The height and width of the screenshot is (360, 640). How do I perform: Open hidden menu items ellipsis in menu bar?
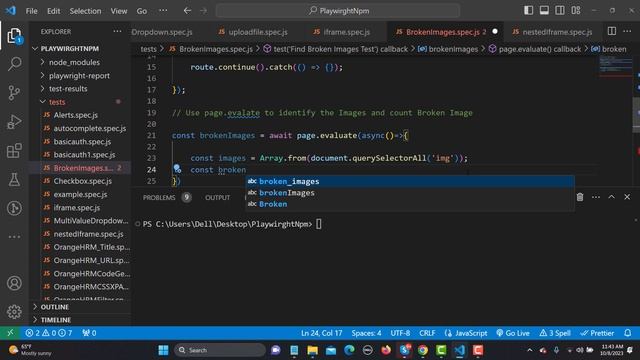[x=163, y=11]
